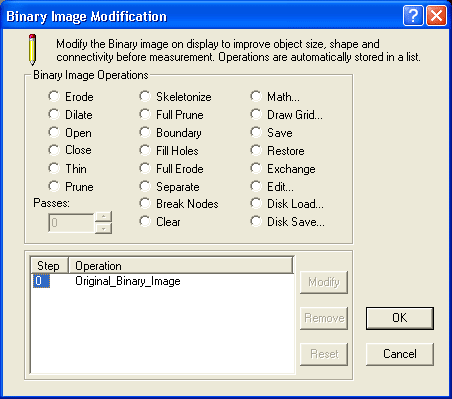Click the Cancel button
The height and width of the screenshot is (399, 452).
[x=400, y=354]
